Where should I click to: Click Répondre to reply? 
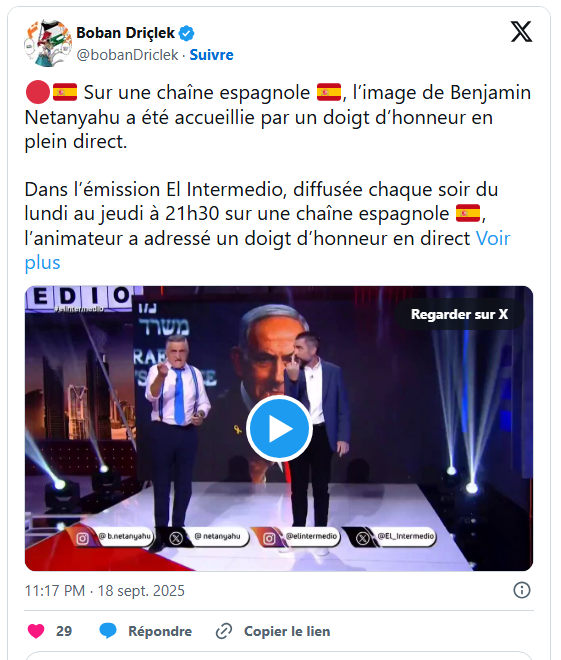click(x=160, y=631)
